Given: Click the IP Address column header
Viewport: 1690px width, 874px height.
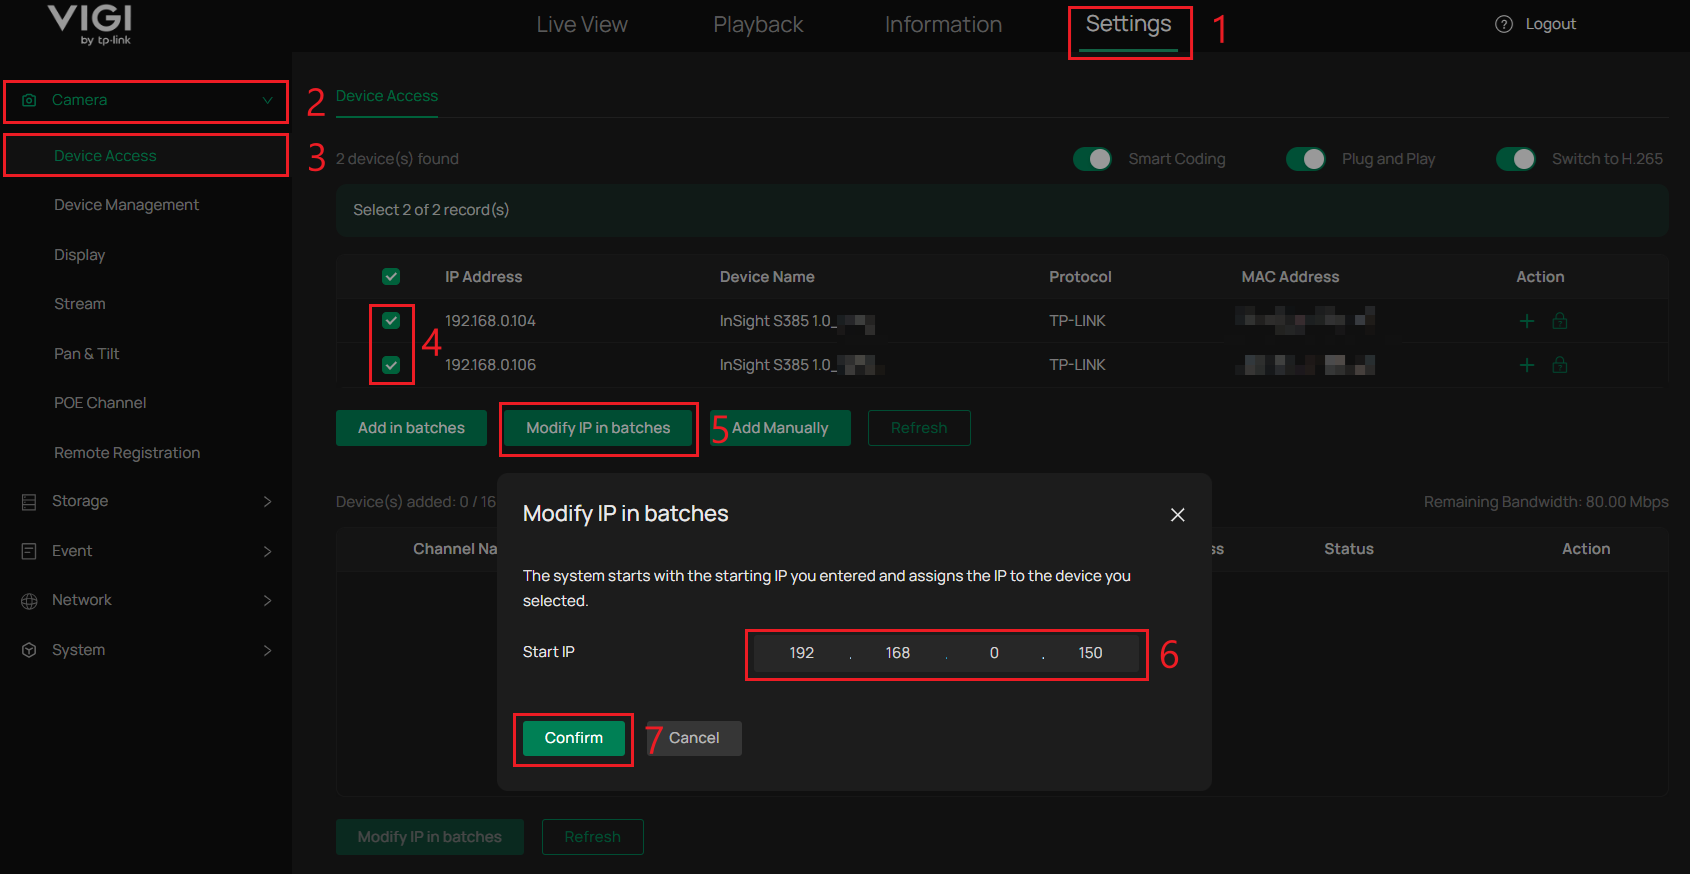Looking at the screenshot, I should (x=484, y=277).
